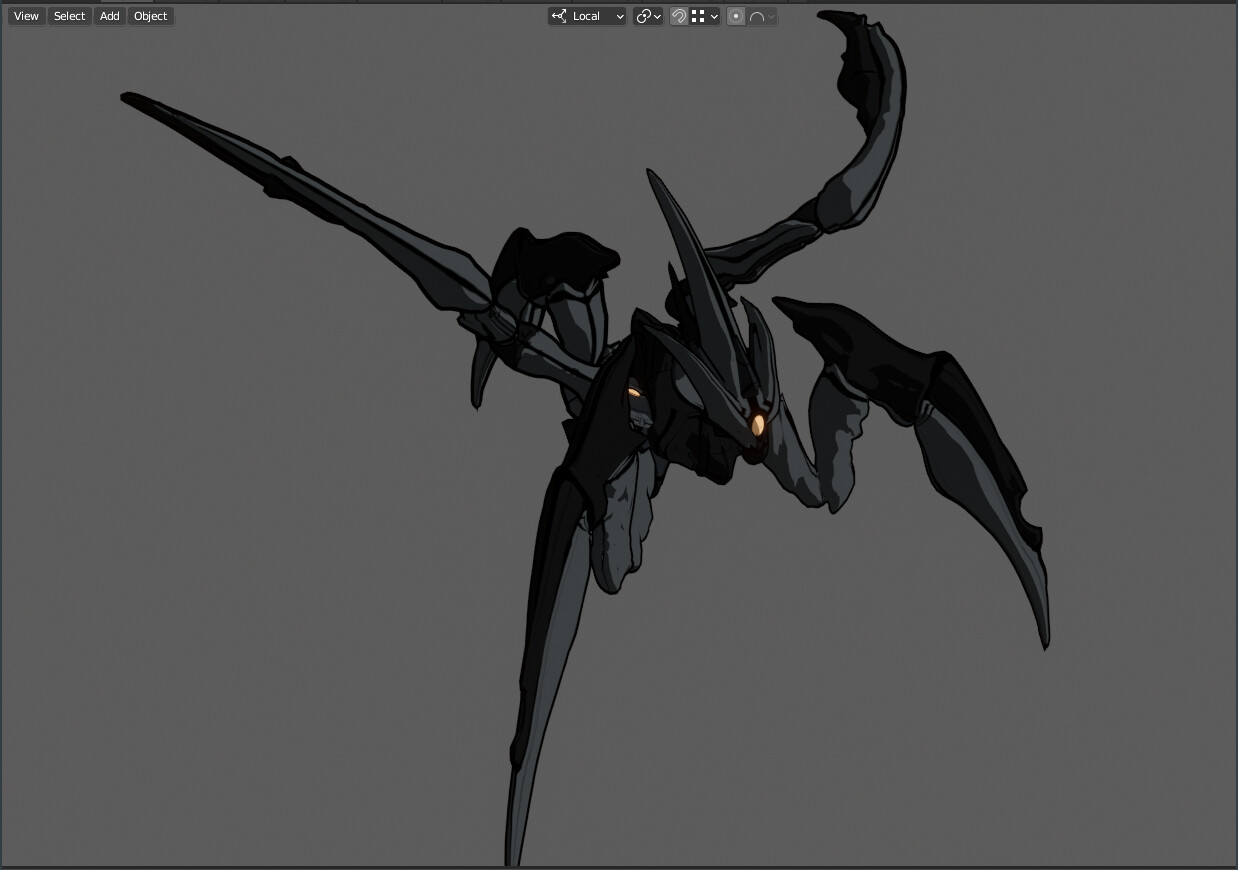This screenshot has width=1238, height=870.
Task: Open the Object menu
Action: (150, 15)
